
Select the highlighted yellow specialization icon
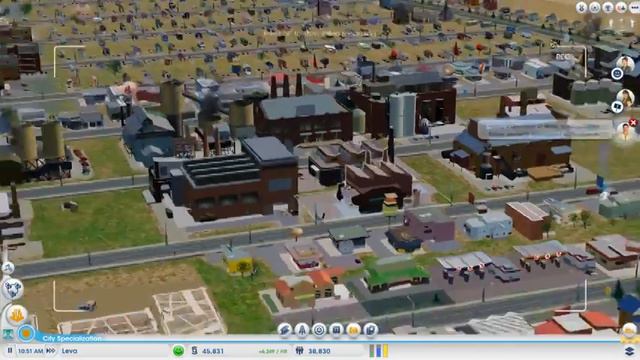coord(353,329)
